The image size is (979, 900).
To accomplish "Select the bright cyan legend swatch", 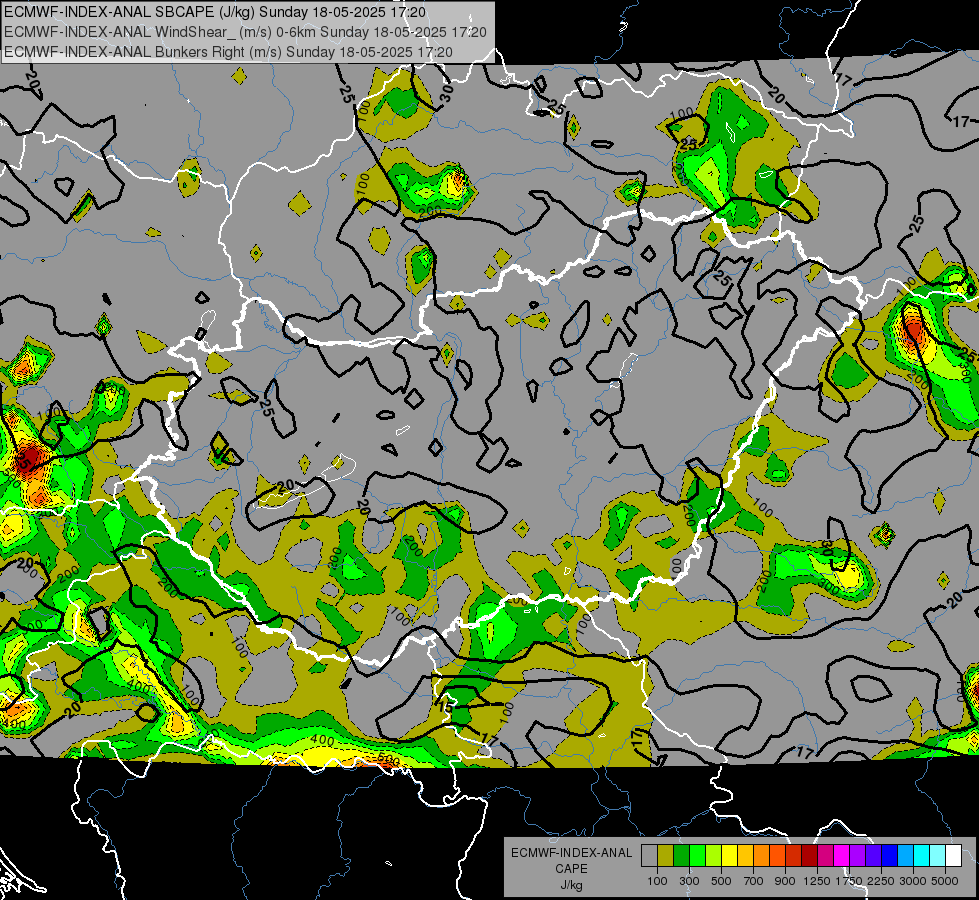I will [x=921, y=856].
